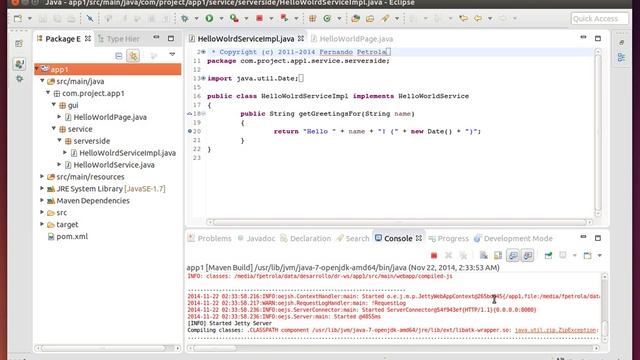
Task: Click the Remove Launch X icon in console
Action: [449, 256]
